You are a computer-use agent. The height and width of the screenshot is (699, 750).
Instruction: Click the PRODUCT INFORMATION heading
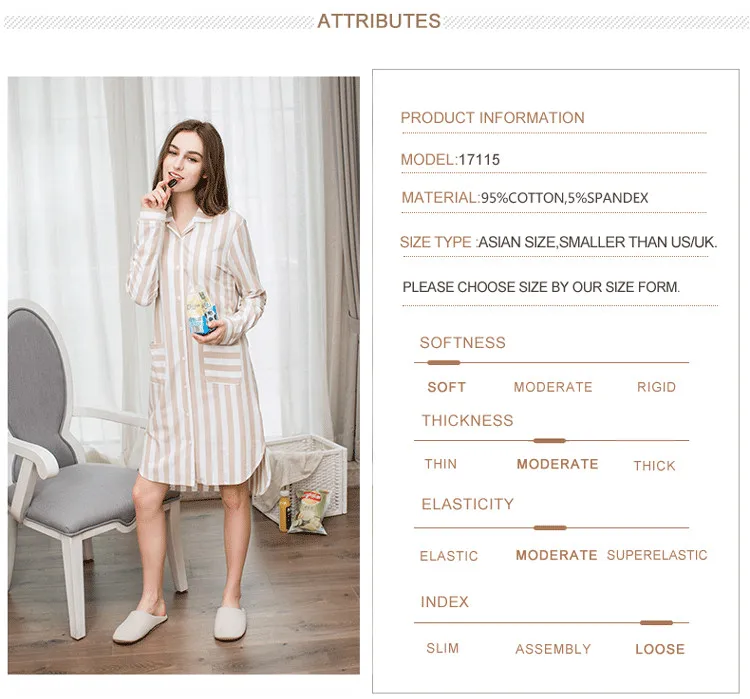pos(492,118)
